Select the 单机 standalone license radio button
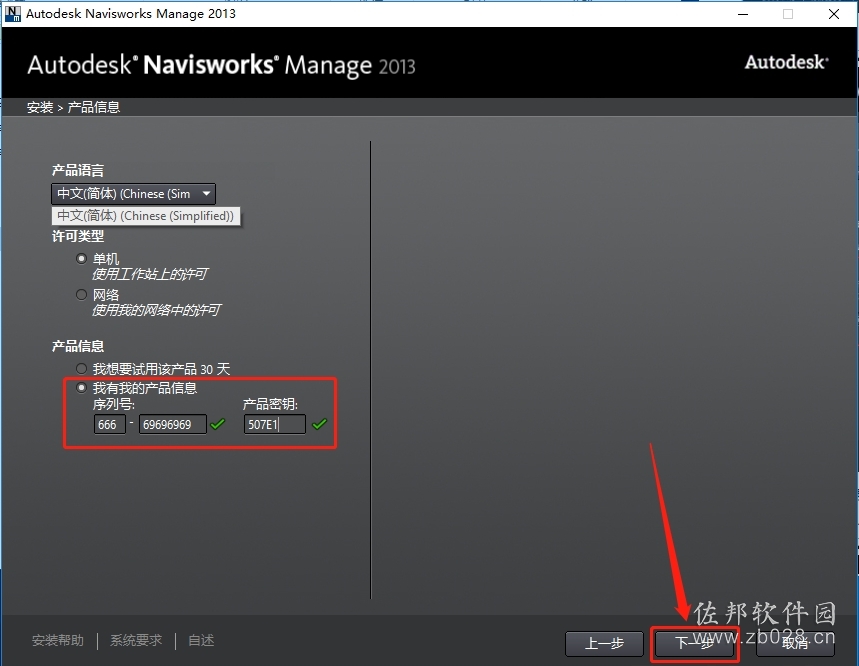 point(82,259)
